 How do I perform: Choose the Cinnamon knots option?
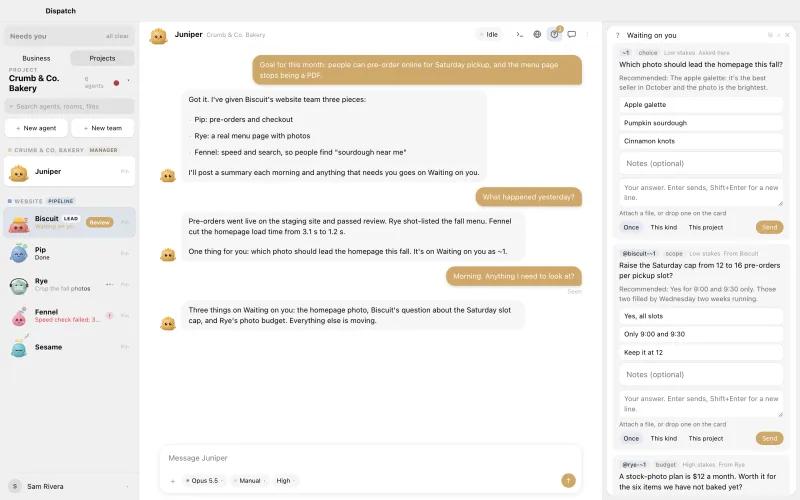click(x=701, y=141)
